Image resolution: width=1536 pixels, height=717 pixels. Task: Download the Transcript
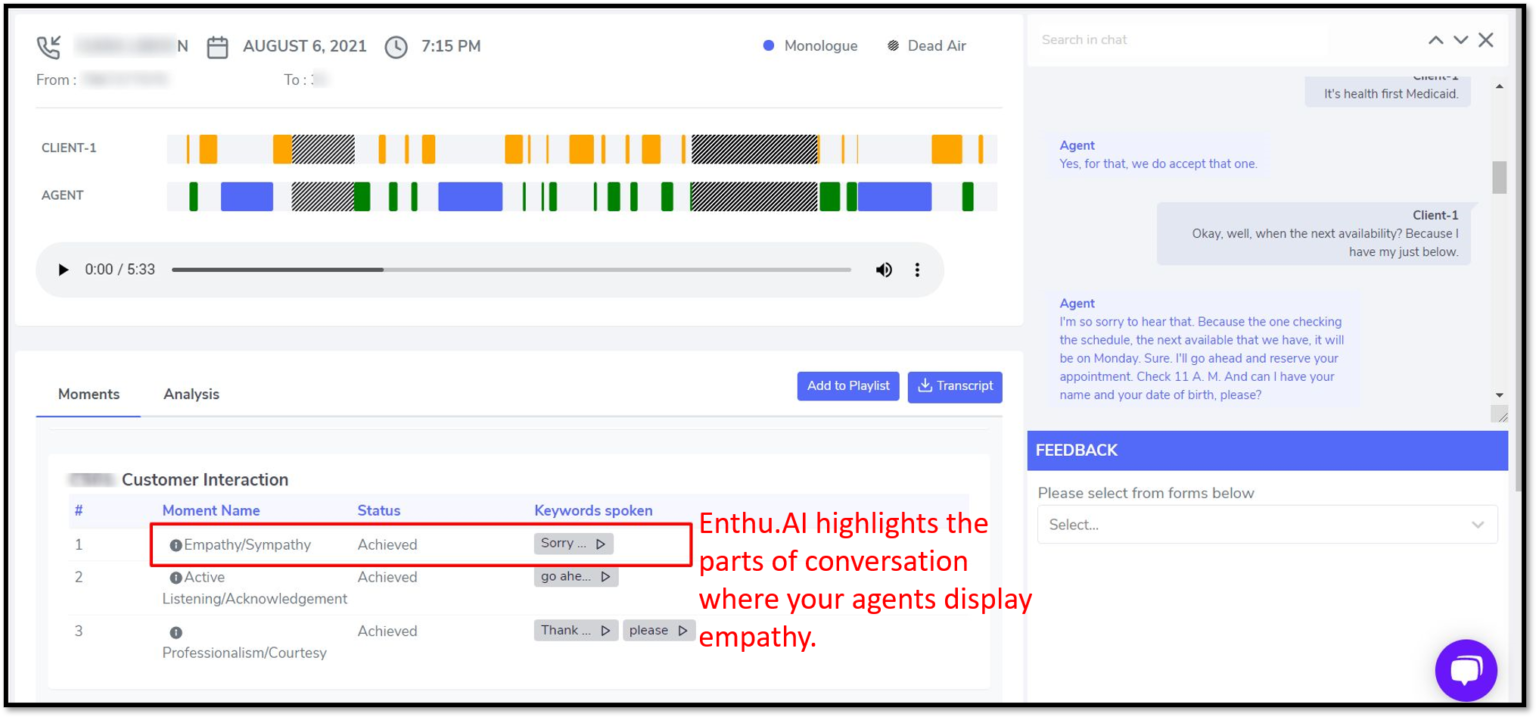click(955, 386)
